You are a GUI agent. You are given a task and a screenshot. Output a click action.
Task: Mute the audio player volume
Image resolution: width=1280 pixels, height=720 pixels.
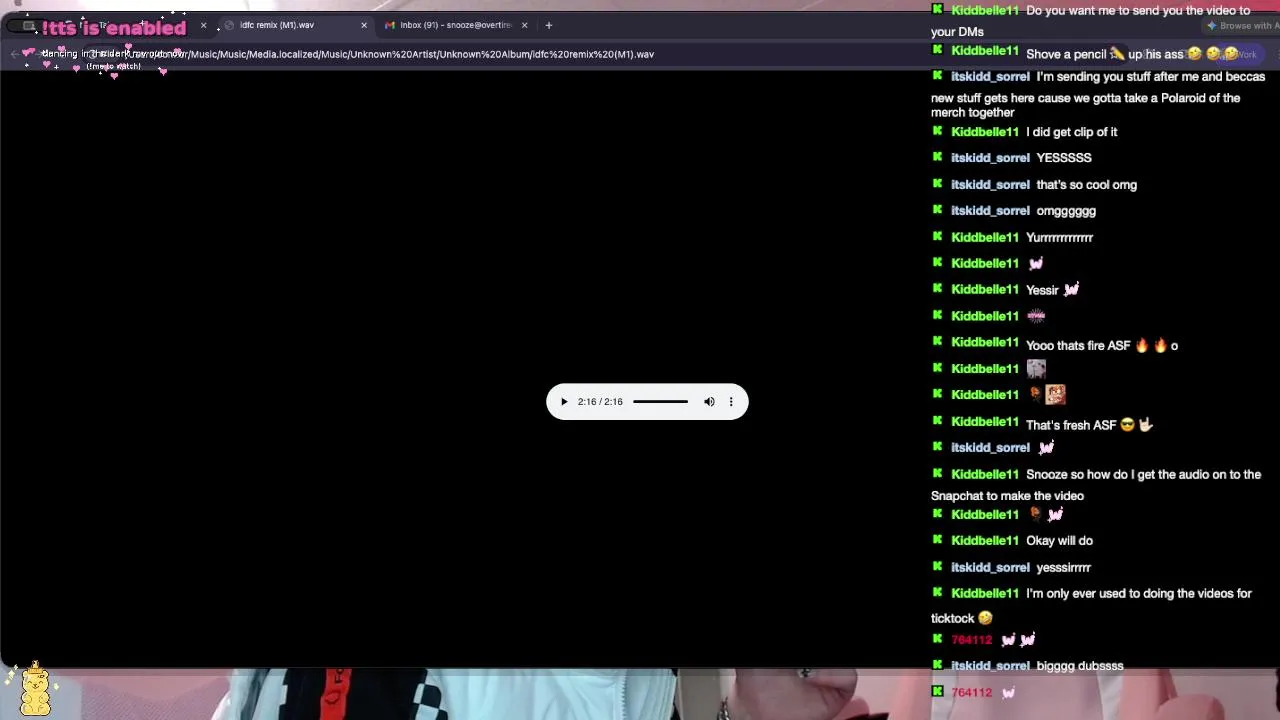pyautogui.click(x=709, y=402)
